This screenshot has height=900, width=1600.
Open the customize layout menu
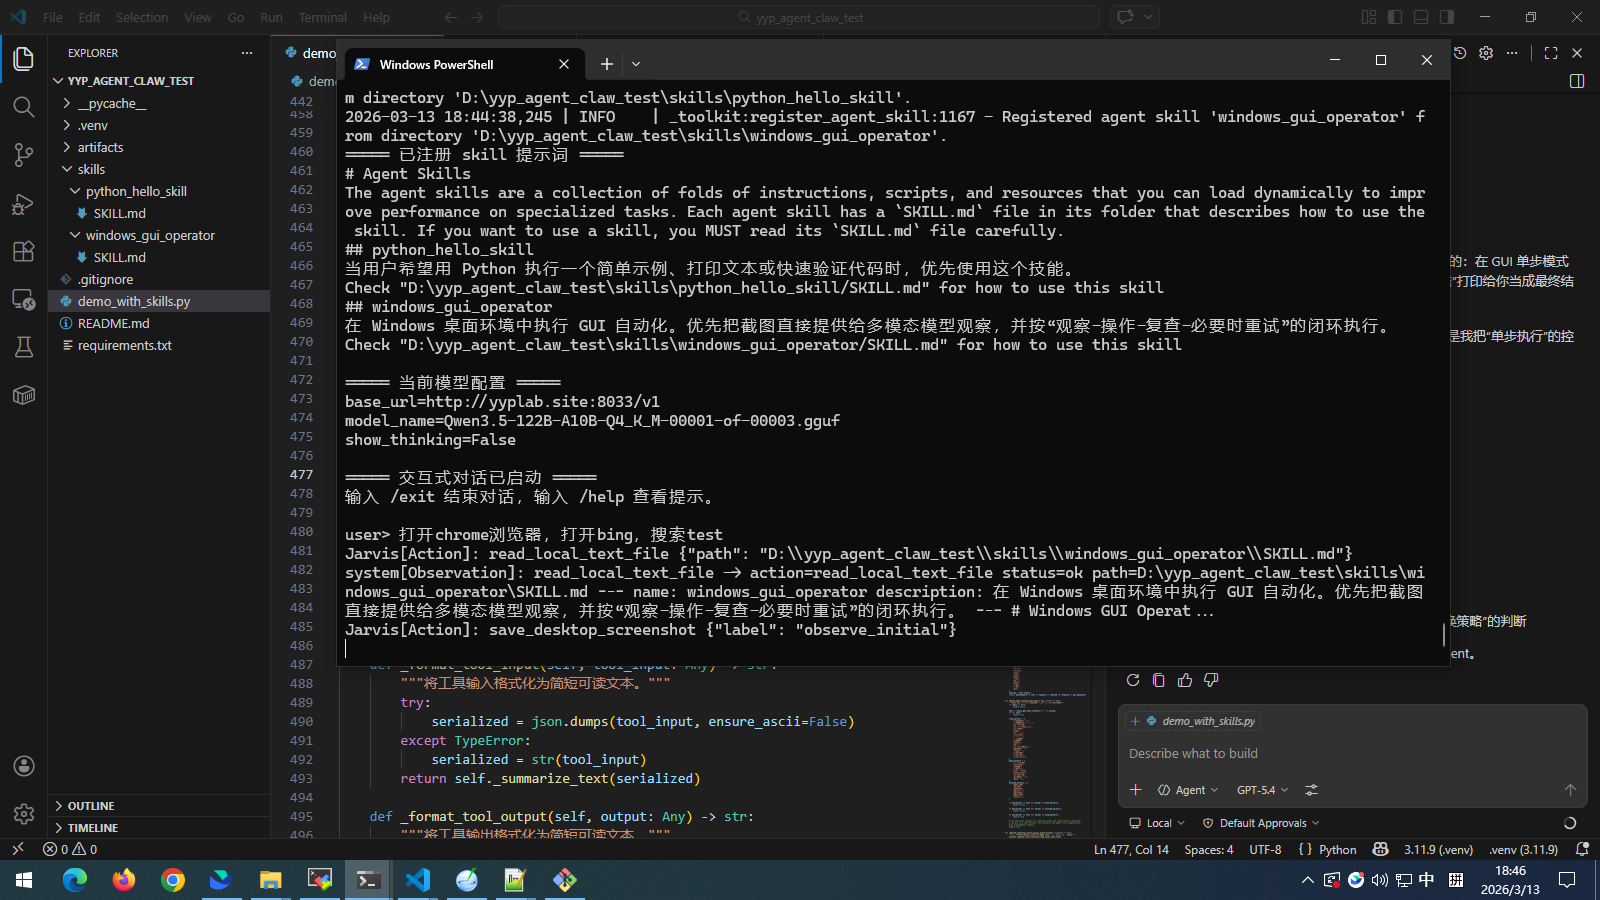[1369, 17]
